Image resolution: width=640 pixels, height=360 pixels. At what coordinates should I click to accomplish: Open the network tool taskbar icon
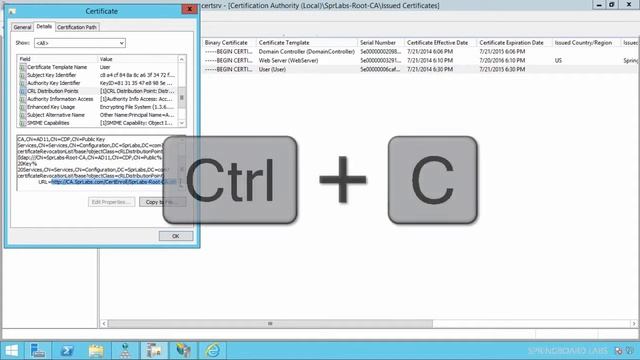coord(125,350)
